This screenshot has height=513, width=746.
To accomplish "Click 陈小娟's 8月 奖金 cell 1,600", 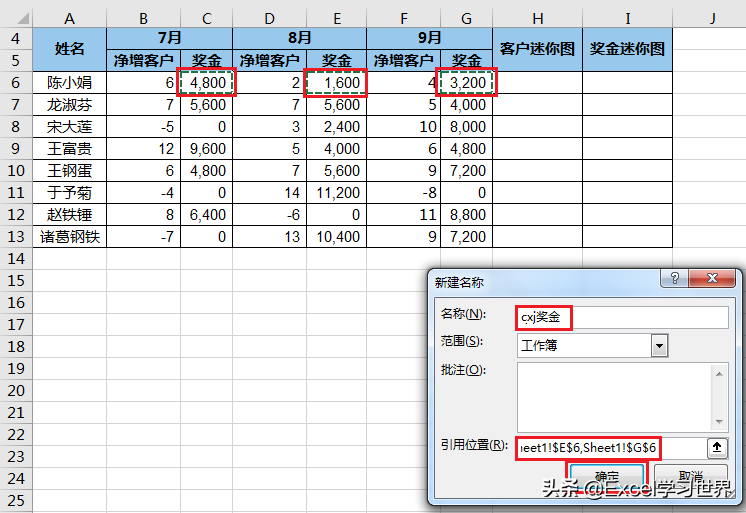I will 336,83.
